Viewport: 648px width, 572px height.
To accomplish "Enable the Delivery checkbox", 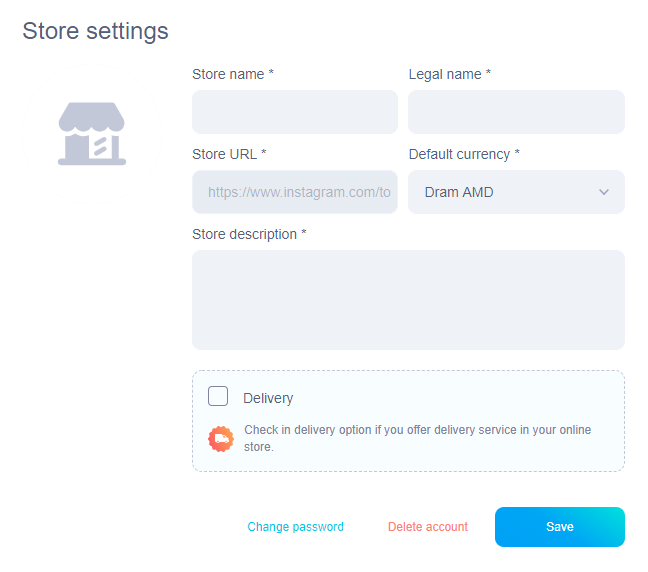I will 218,396.
